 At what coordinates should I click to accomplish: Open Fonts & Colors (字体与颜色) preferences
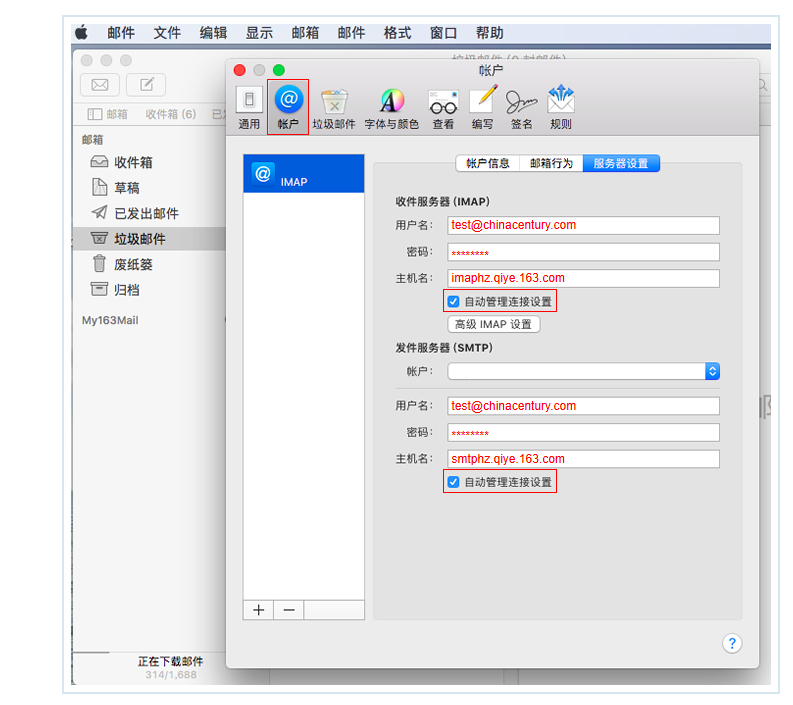click(x=392, y=108)
